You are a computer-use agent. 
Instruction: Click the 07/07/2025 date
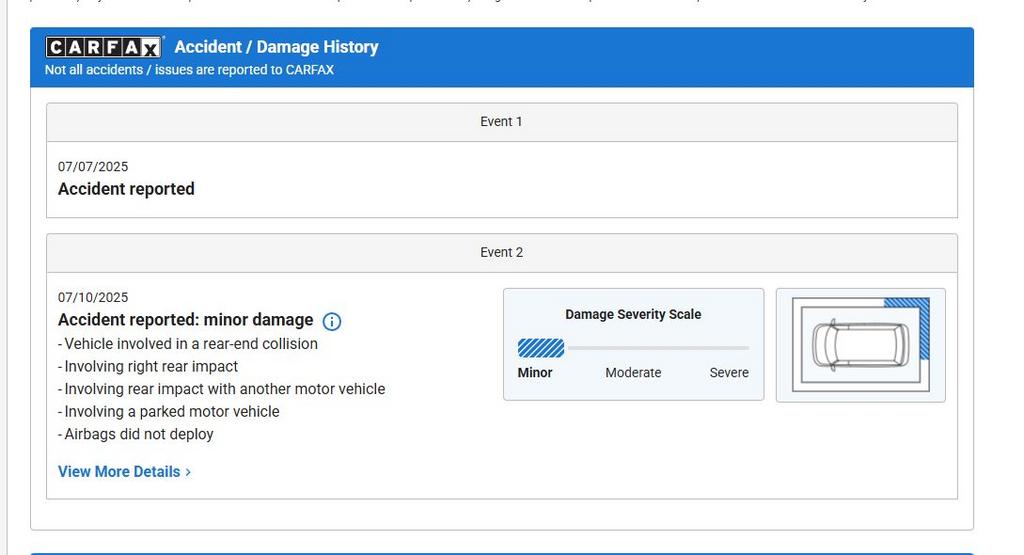93,166
